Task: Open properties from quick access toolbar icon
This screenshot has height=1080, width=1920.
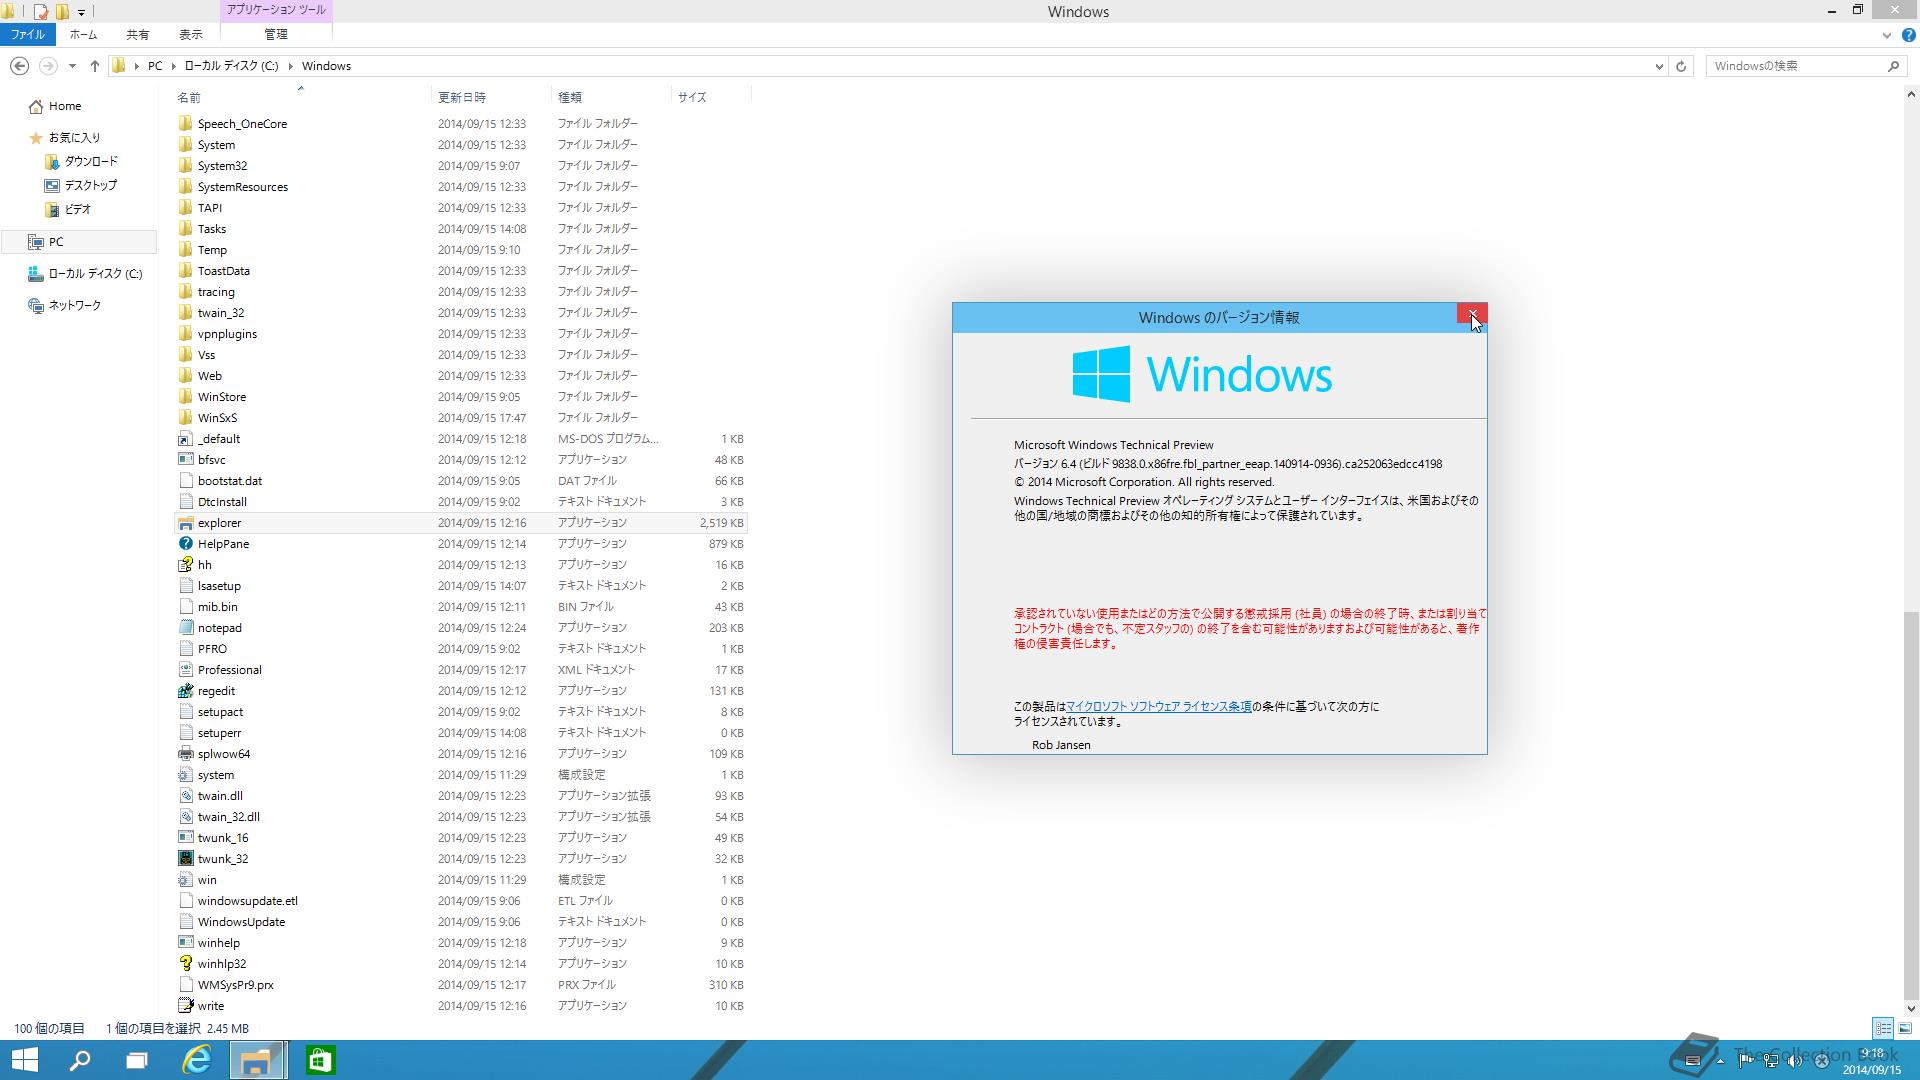Action: click(41, 12)
